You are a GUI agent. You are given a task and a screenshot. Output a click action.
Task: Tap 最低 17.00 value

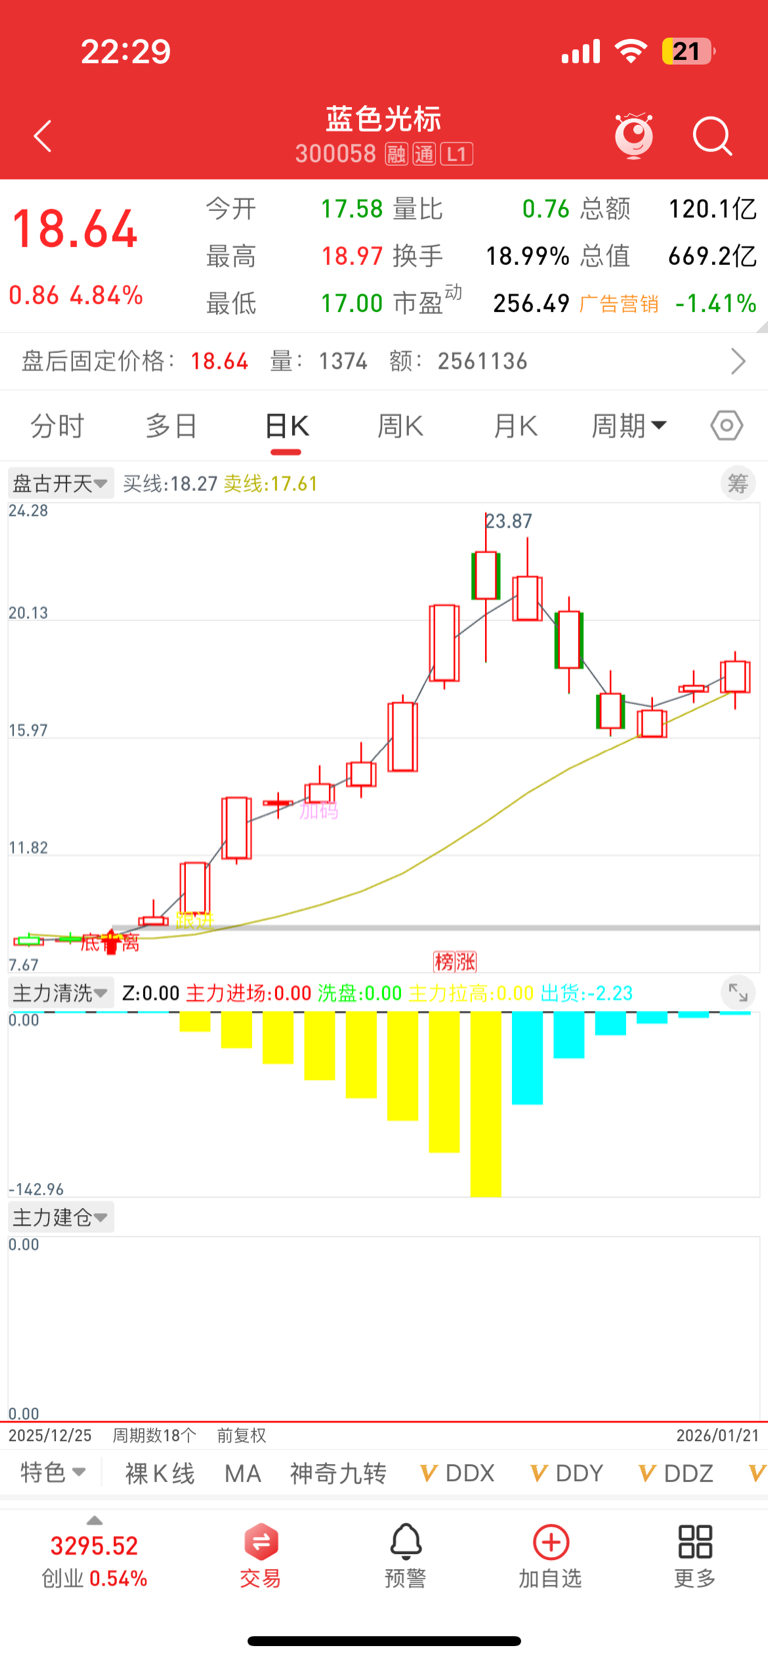click(x=352, y=303)
